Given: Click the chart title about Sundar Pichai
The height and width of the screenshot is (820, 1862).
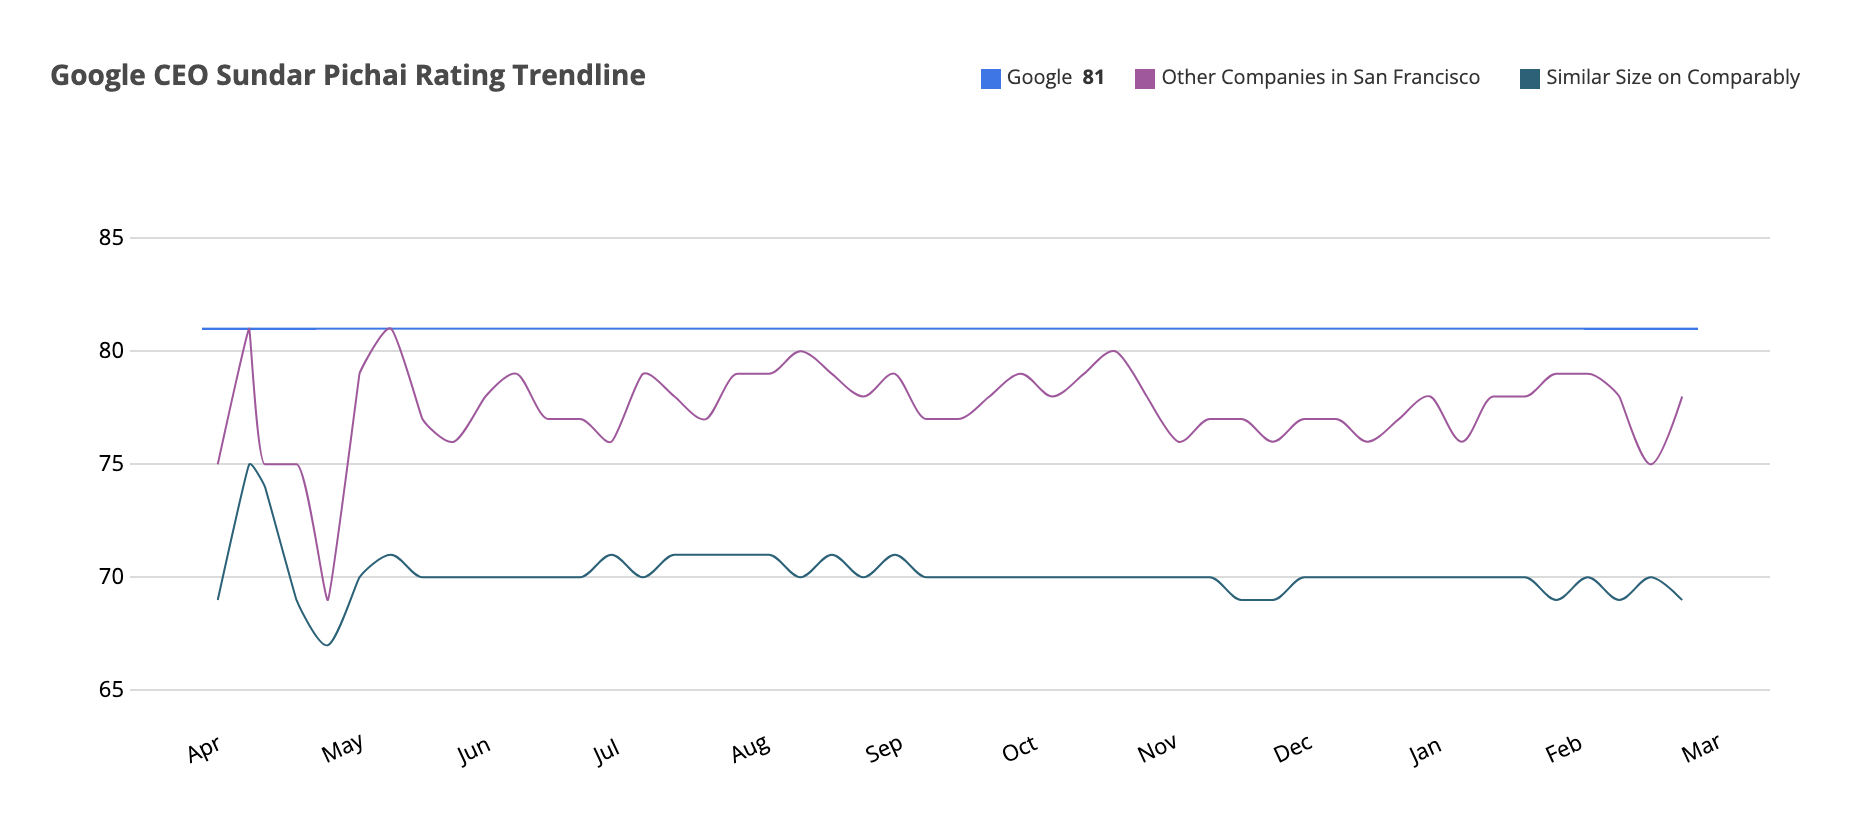Looking at the screenshot, I should pos(348,76).
